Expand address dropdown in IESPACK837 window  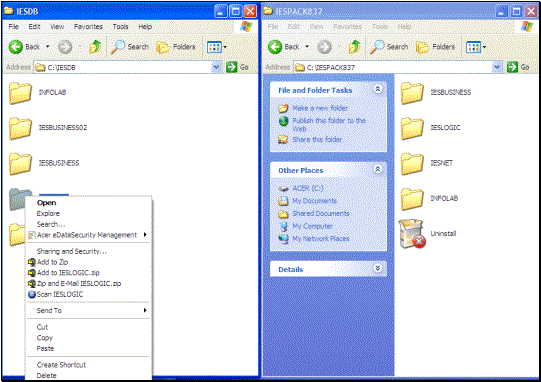tap(497, 67)
